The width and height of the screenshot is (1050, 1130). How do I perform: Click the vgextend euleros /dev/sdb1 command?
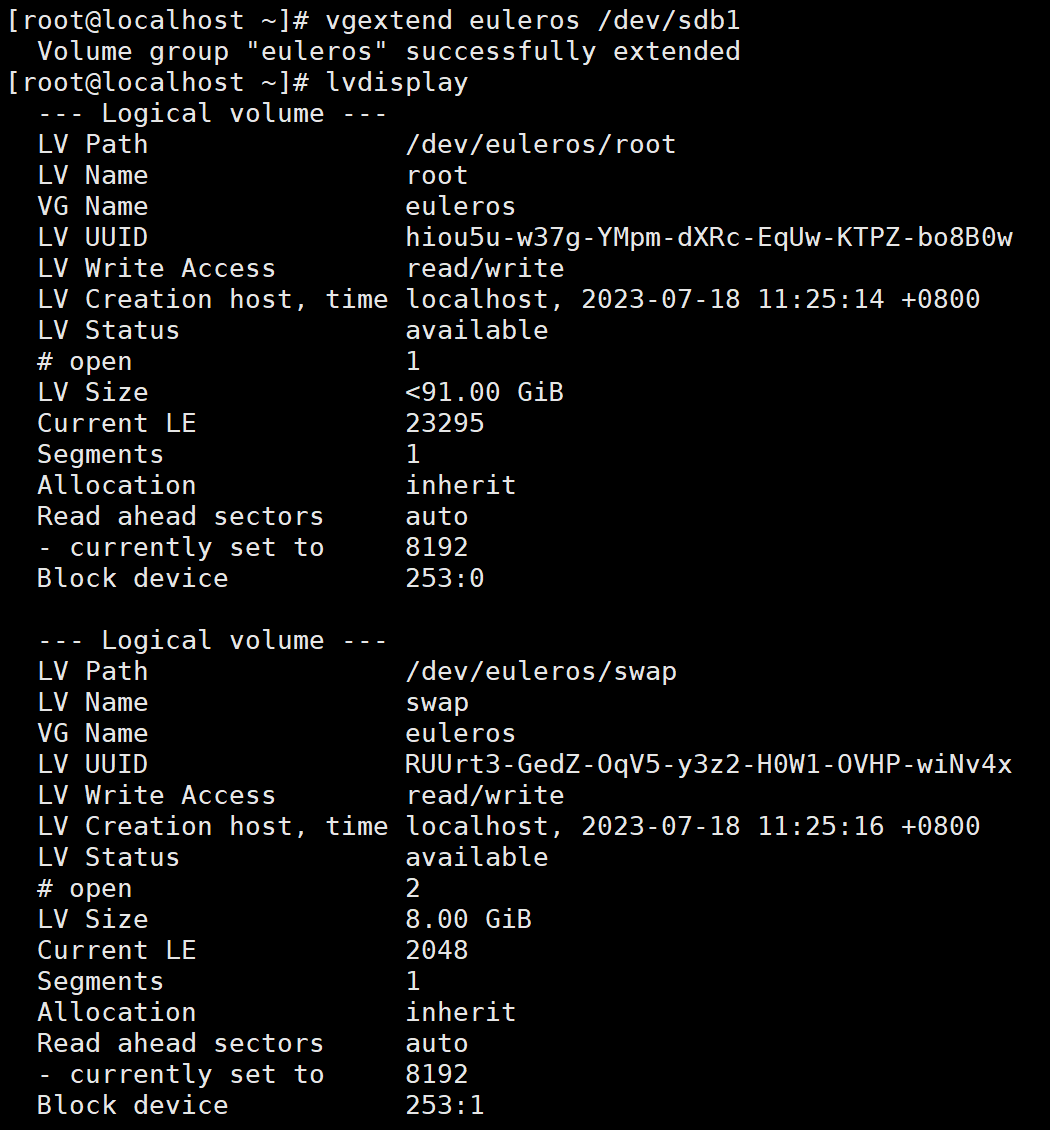pyautogui.click(x=533, y=20)
